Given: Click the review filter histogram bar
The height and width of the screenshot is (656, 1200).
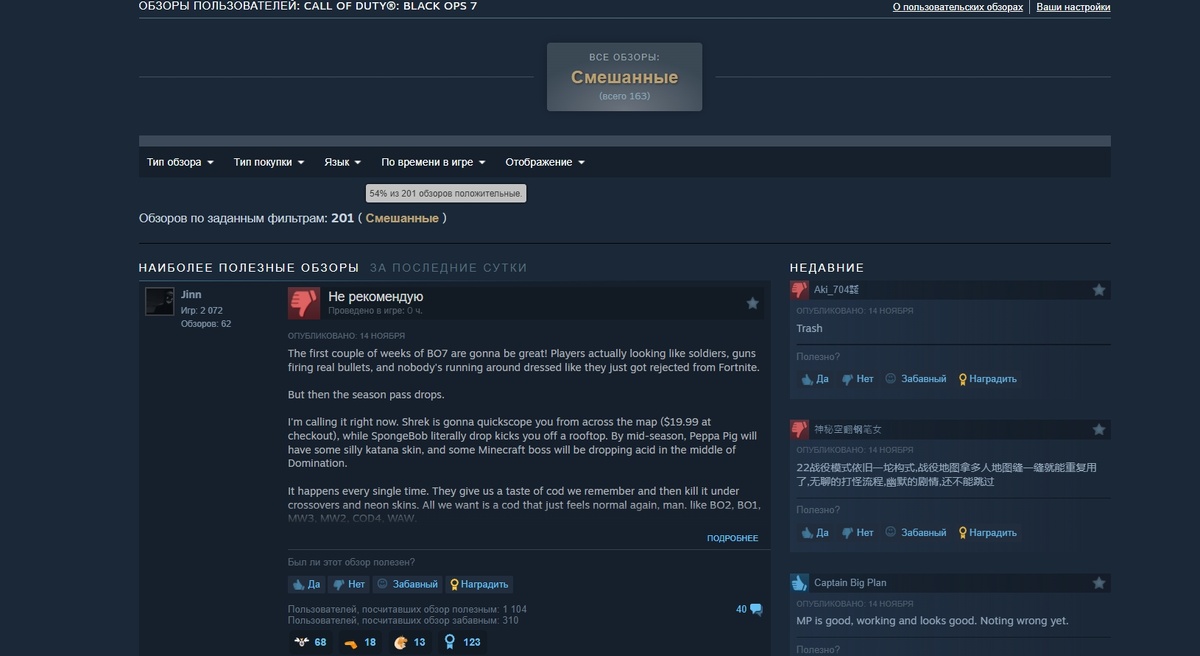Looking at the screenshot, I should pyautogui.click(x=624, y=141).
